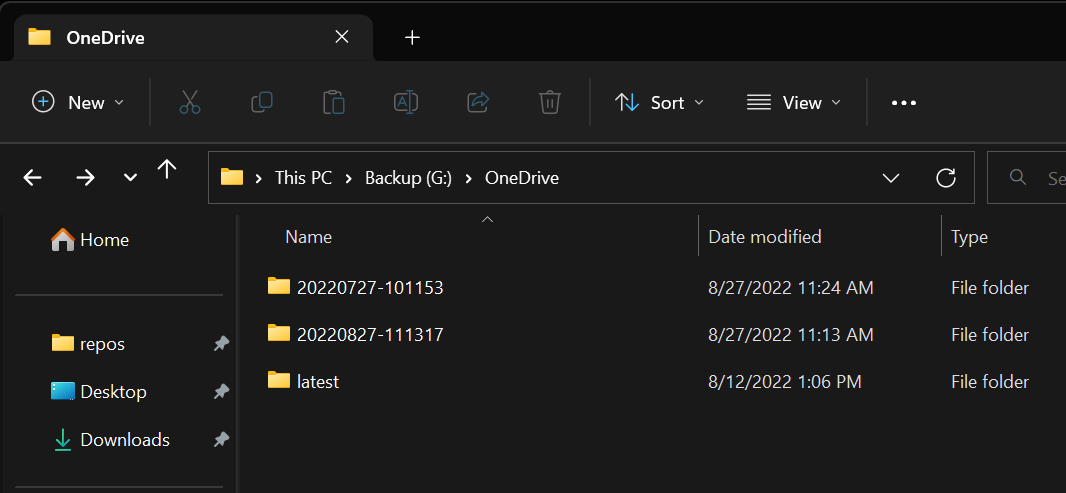Image resolution: width=1066 pixels, height=493 pixels.
Task: Show recent locations dropdown arrow
Action: pyautogui.click(x=130, y=178)
